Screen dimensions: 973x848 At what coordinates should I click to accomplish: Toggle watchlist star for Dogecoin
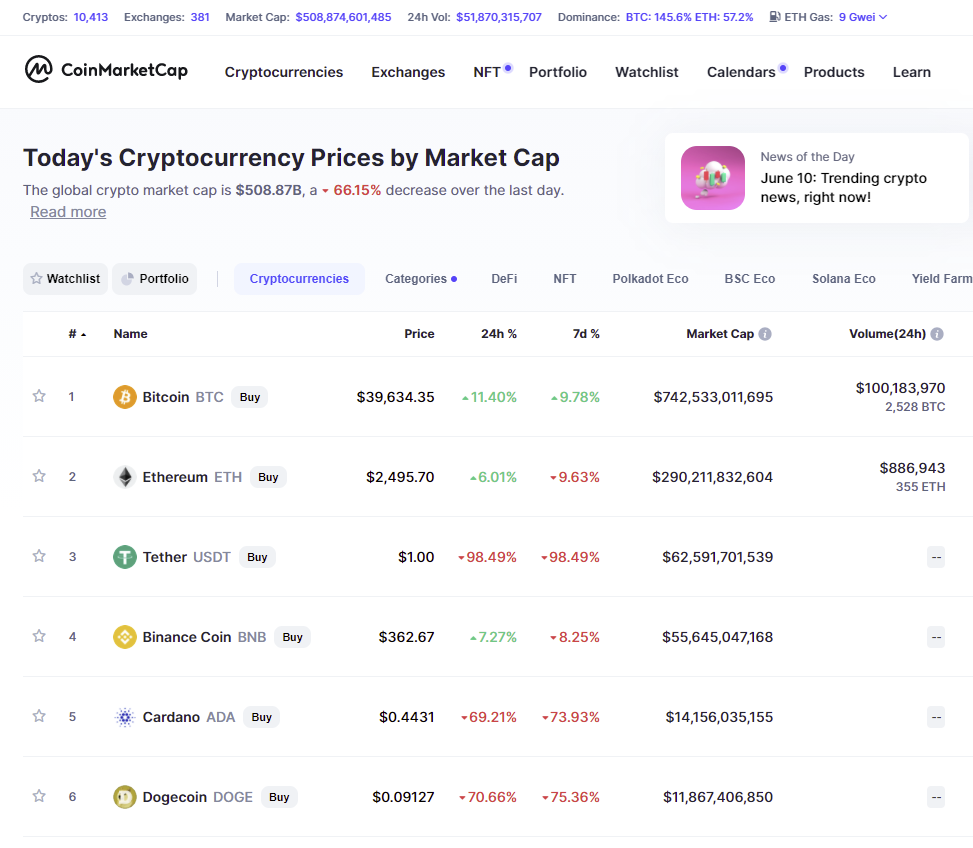[x=39, y=796]
